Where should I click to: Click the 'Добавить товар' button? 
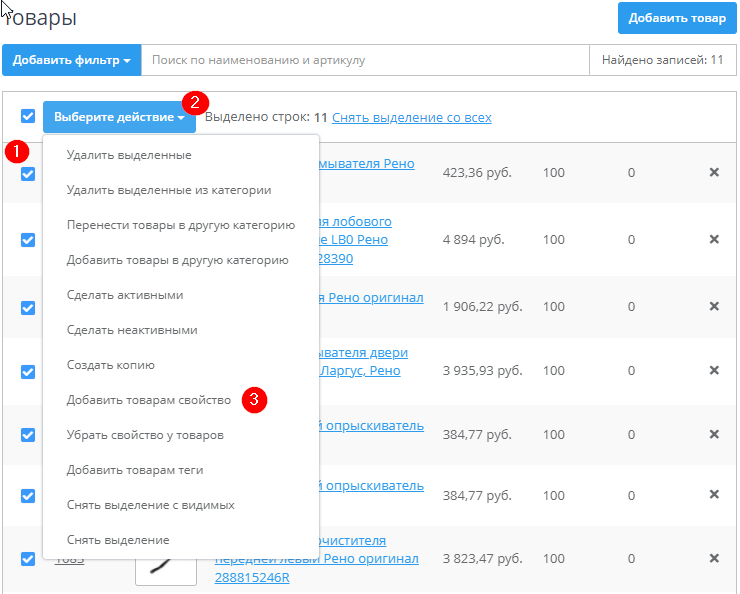[678, 19]
